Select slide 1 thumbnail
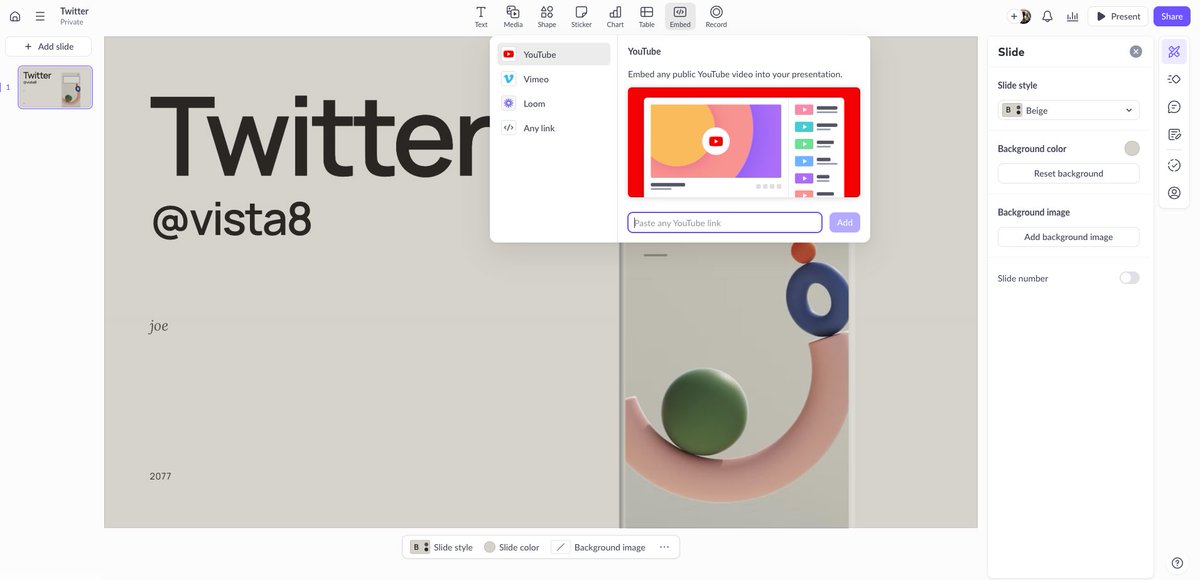This screenshot has height=580, width=1200. 55,87
